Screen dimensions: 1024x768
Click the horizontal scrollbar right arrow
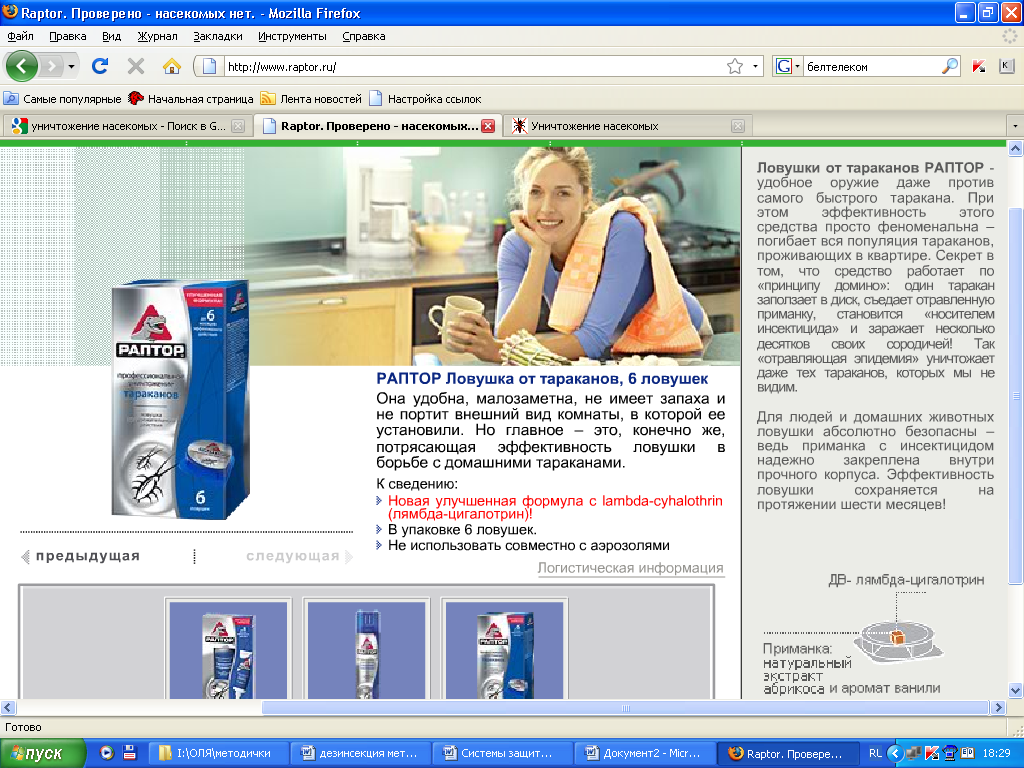998,707
